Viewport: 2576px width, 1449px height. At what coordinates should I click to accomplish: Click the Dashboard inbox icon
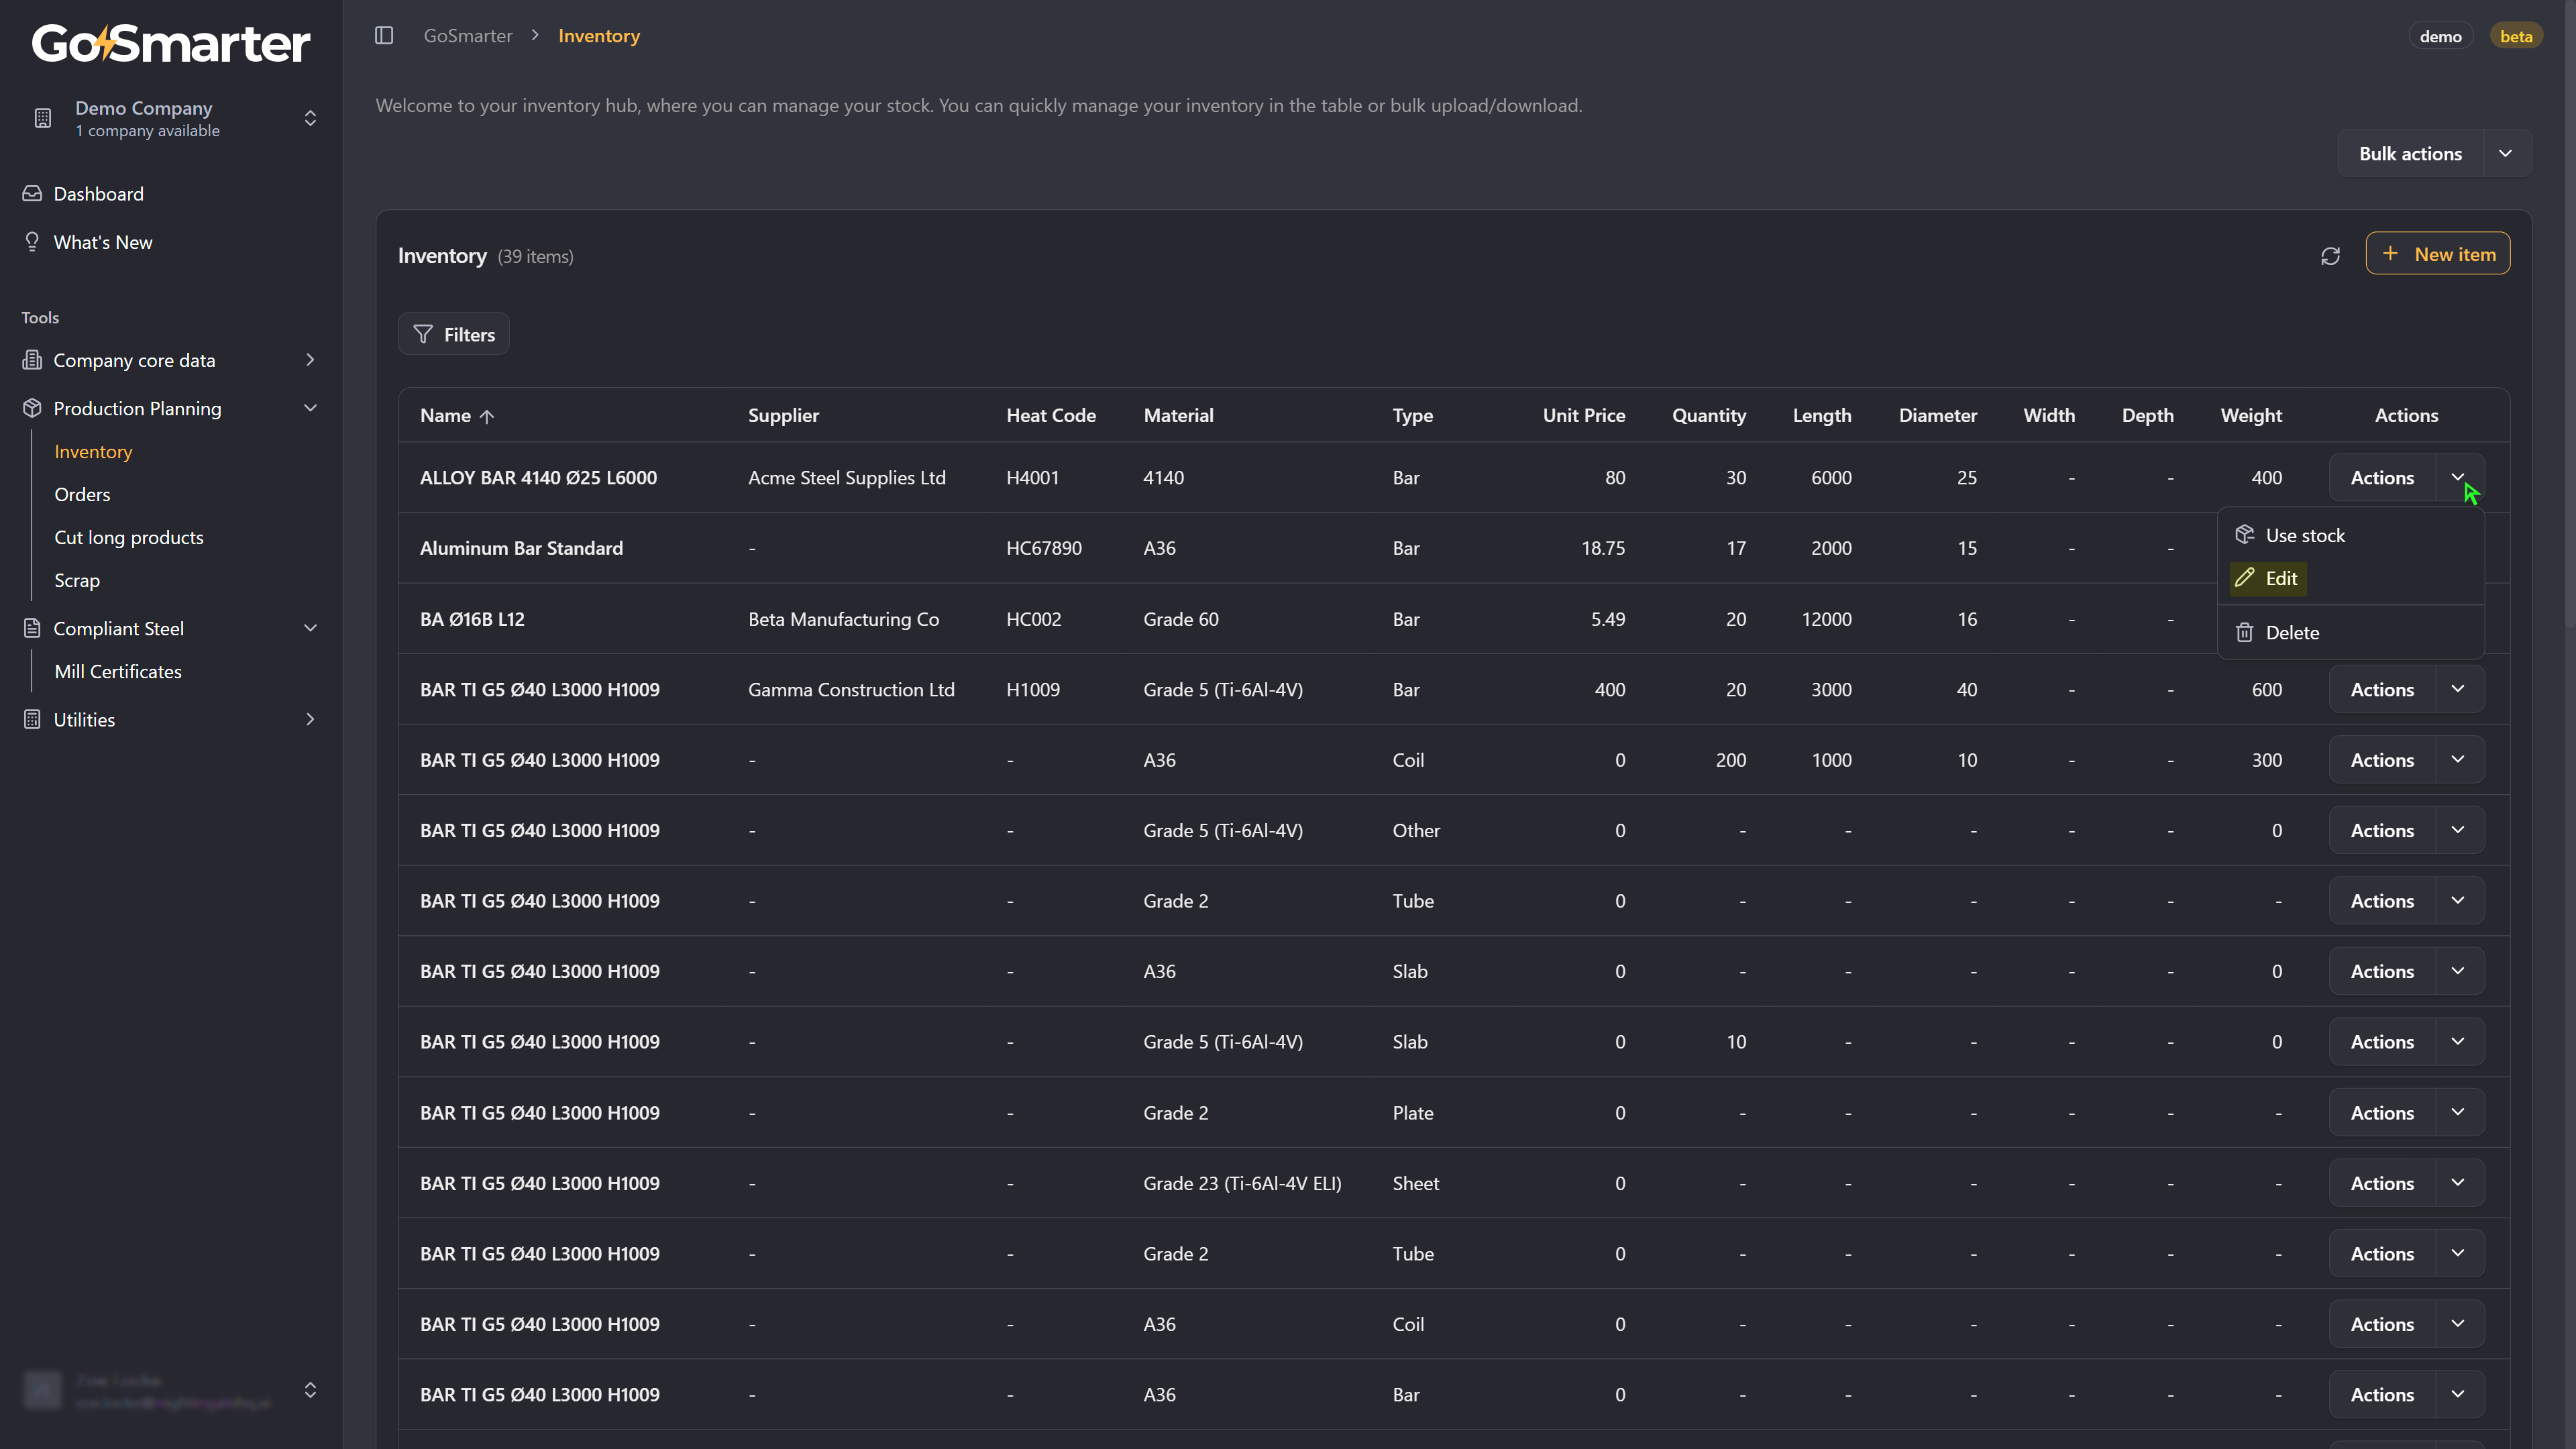click(x=32, y=194)
